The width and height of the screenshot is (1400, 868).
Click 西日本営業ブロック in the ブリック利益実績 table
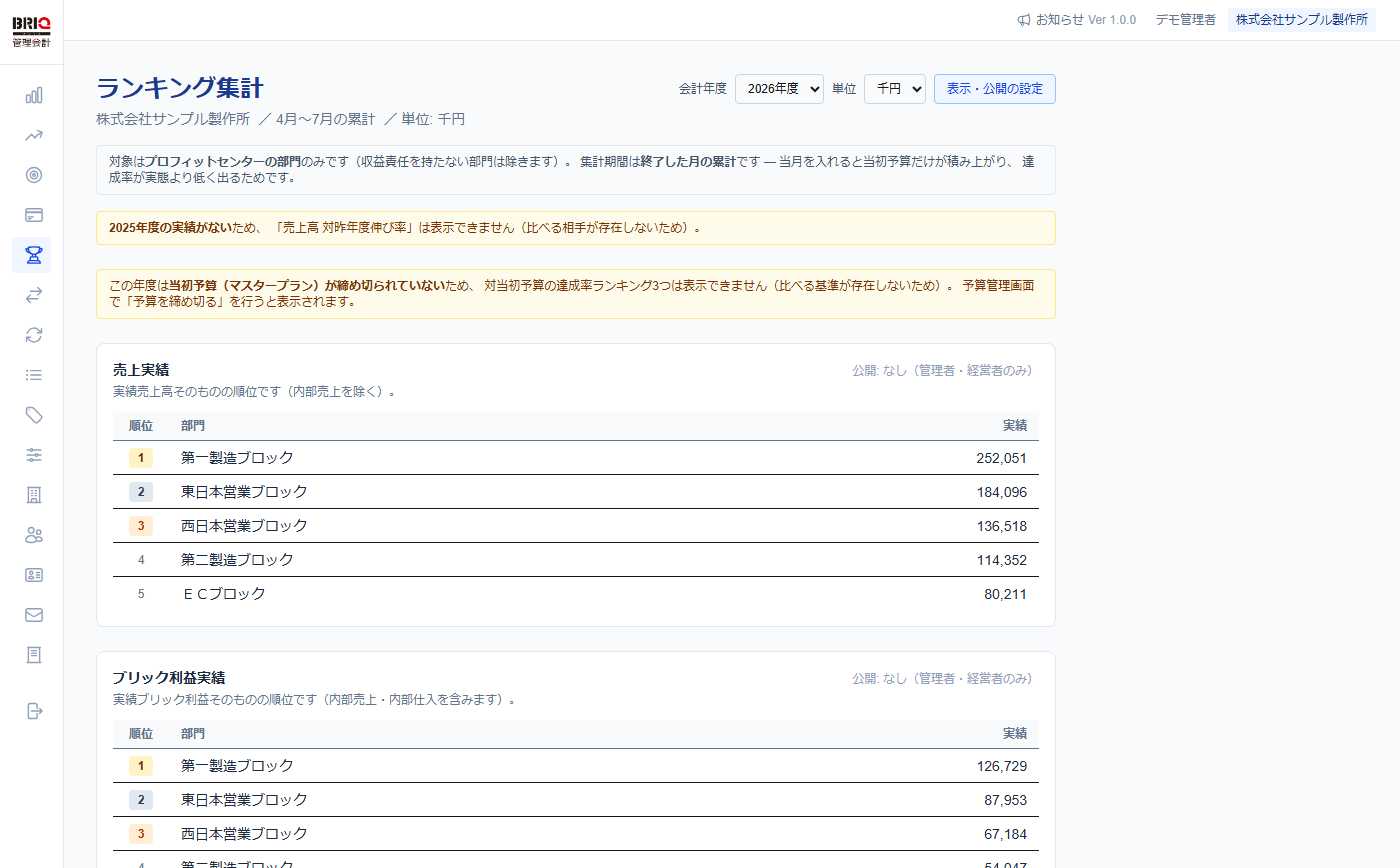tap(245, 834)
